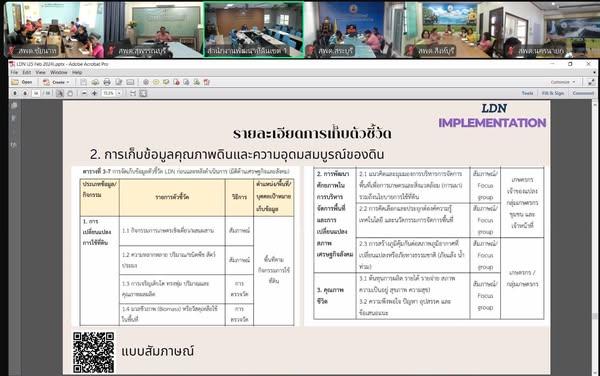Click the fit one full page icon
Viewport: 600px width, 376px height.
[143, 93]
